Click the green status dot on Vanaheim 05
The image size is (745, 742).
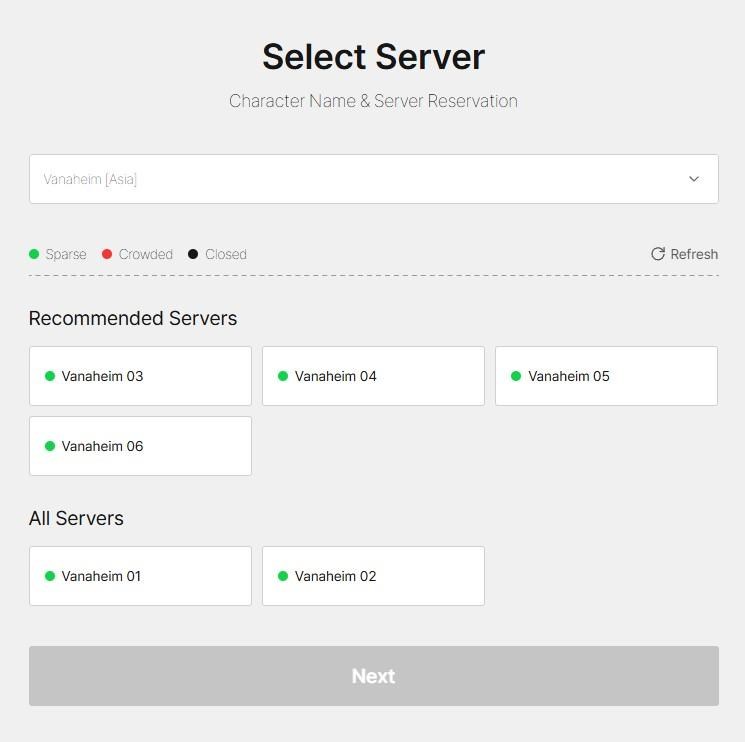(516, 376)
